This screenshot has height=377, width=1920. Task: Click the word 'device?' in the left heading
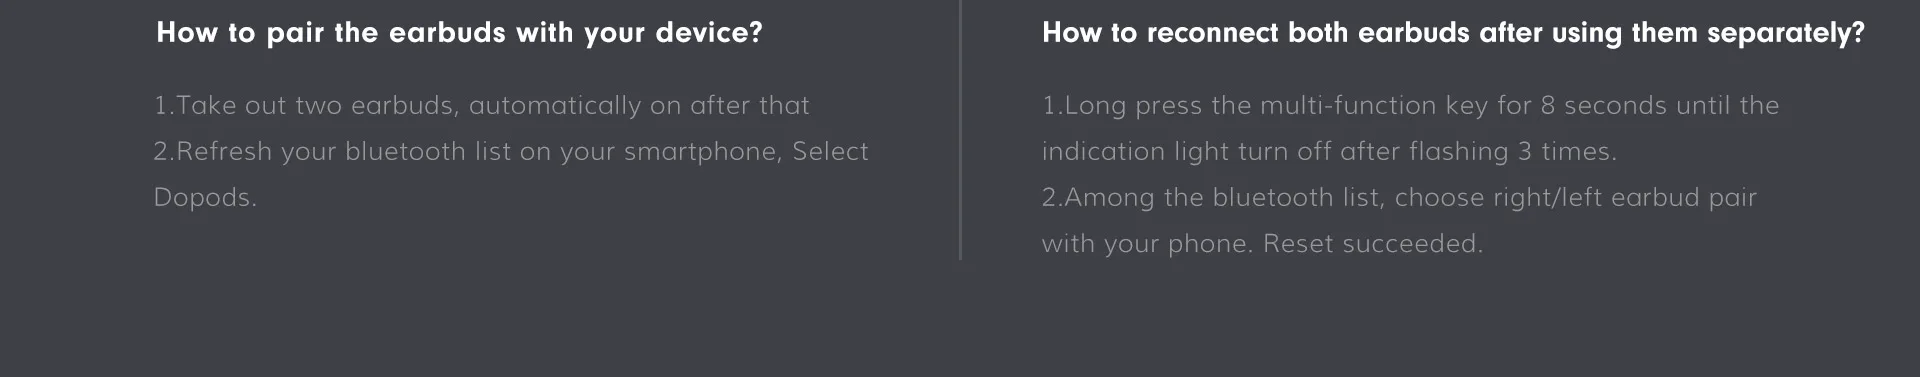(709, 33)
